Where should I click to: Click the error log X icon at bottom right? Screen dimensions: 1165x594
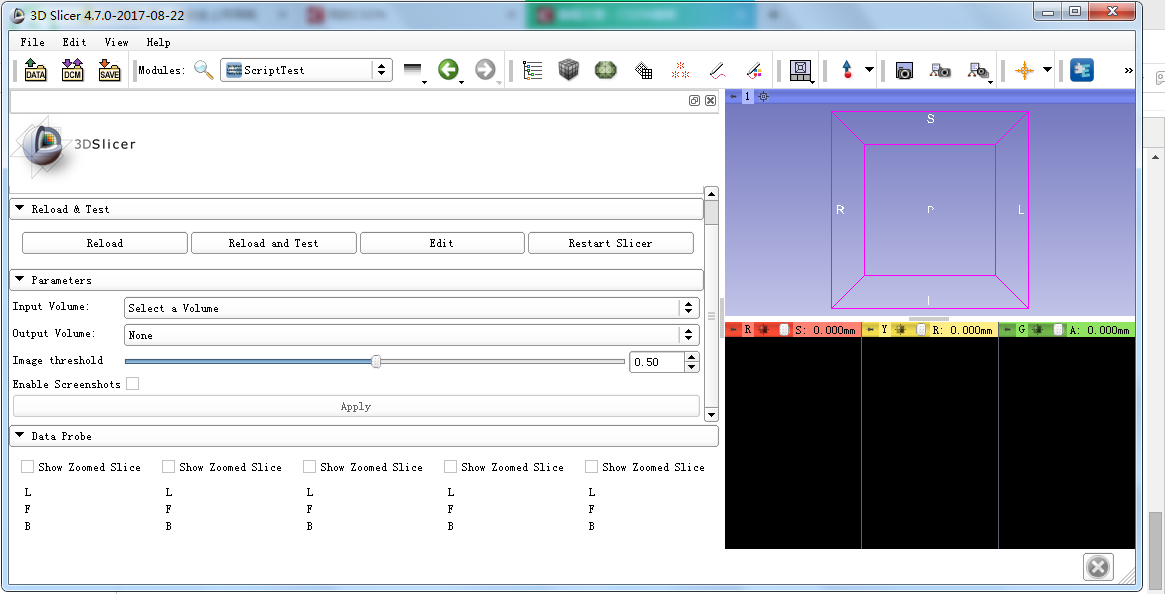coord(1097,567)
